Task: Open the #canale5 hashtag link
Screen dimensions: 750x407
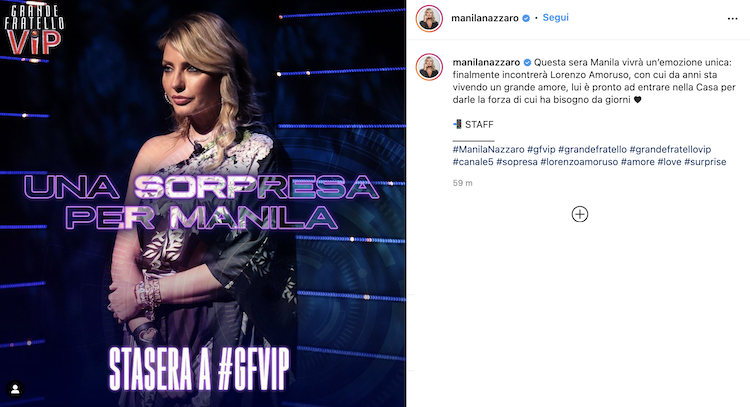Action: click(x=473, y=162)
